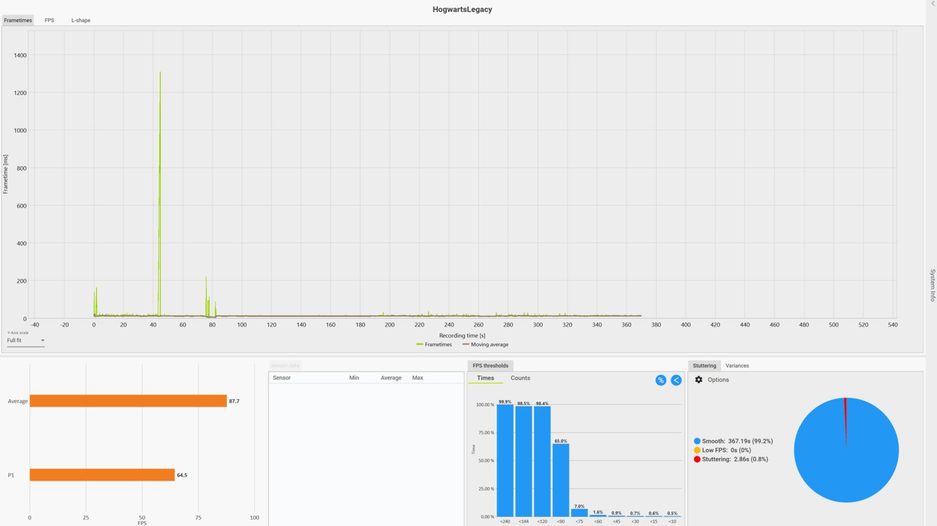
Task: Click the Sensor column header
Action: point(281,378)
